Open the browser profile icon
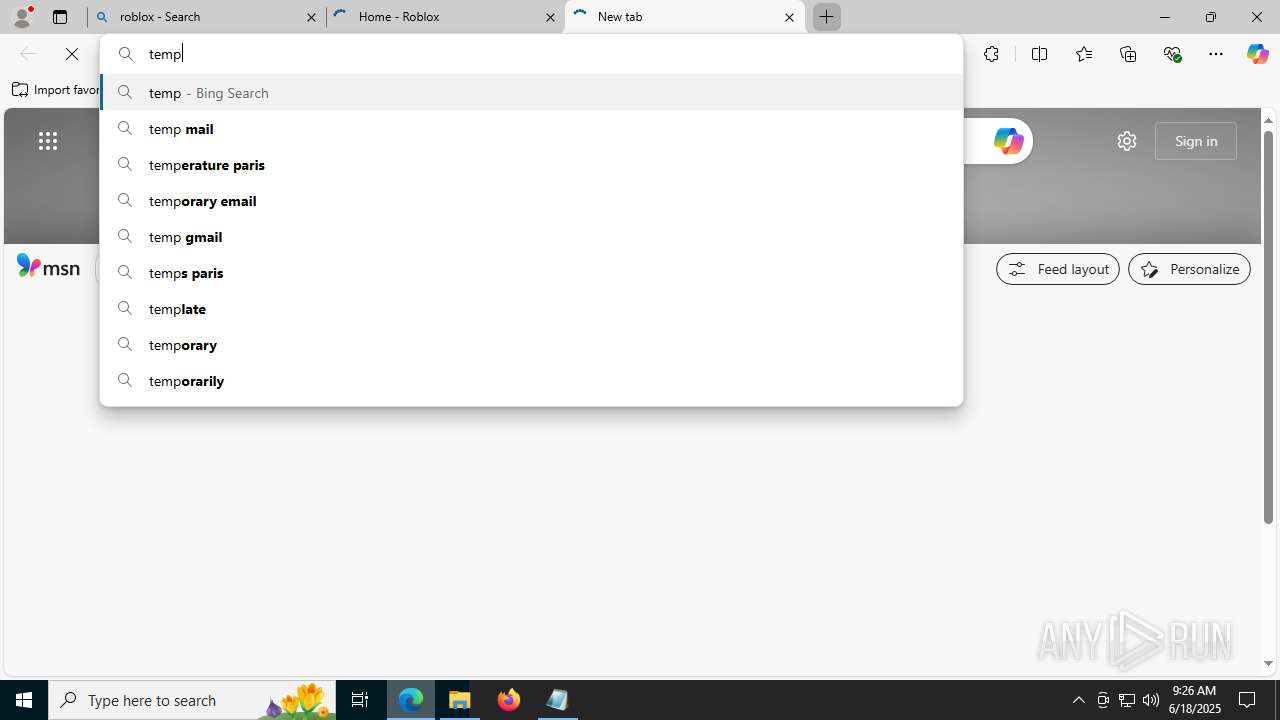This screenshot has width=1280, height=720. [22, 17]
